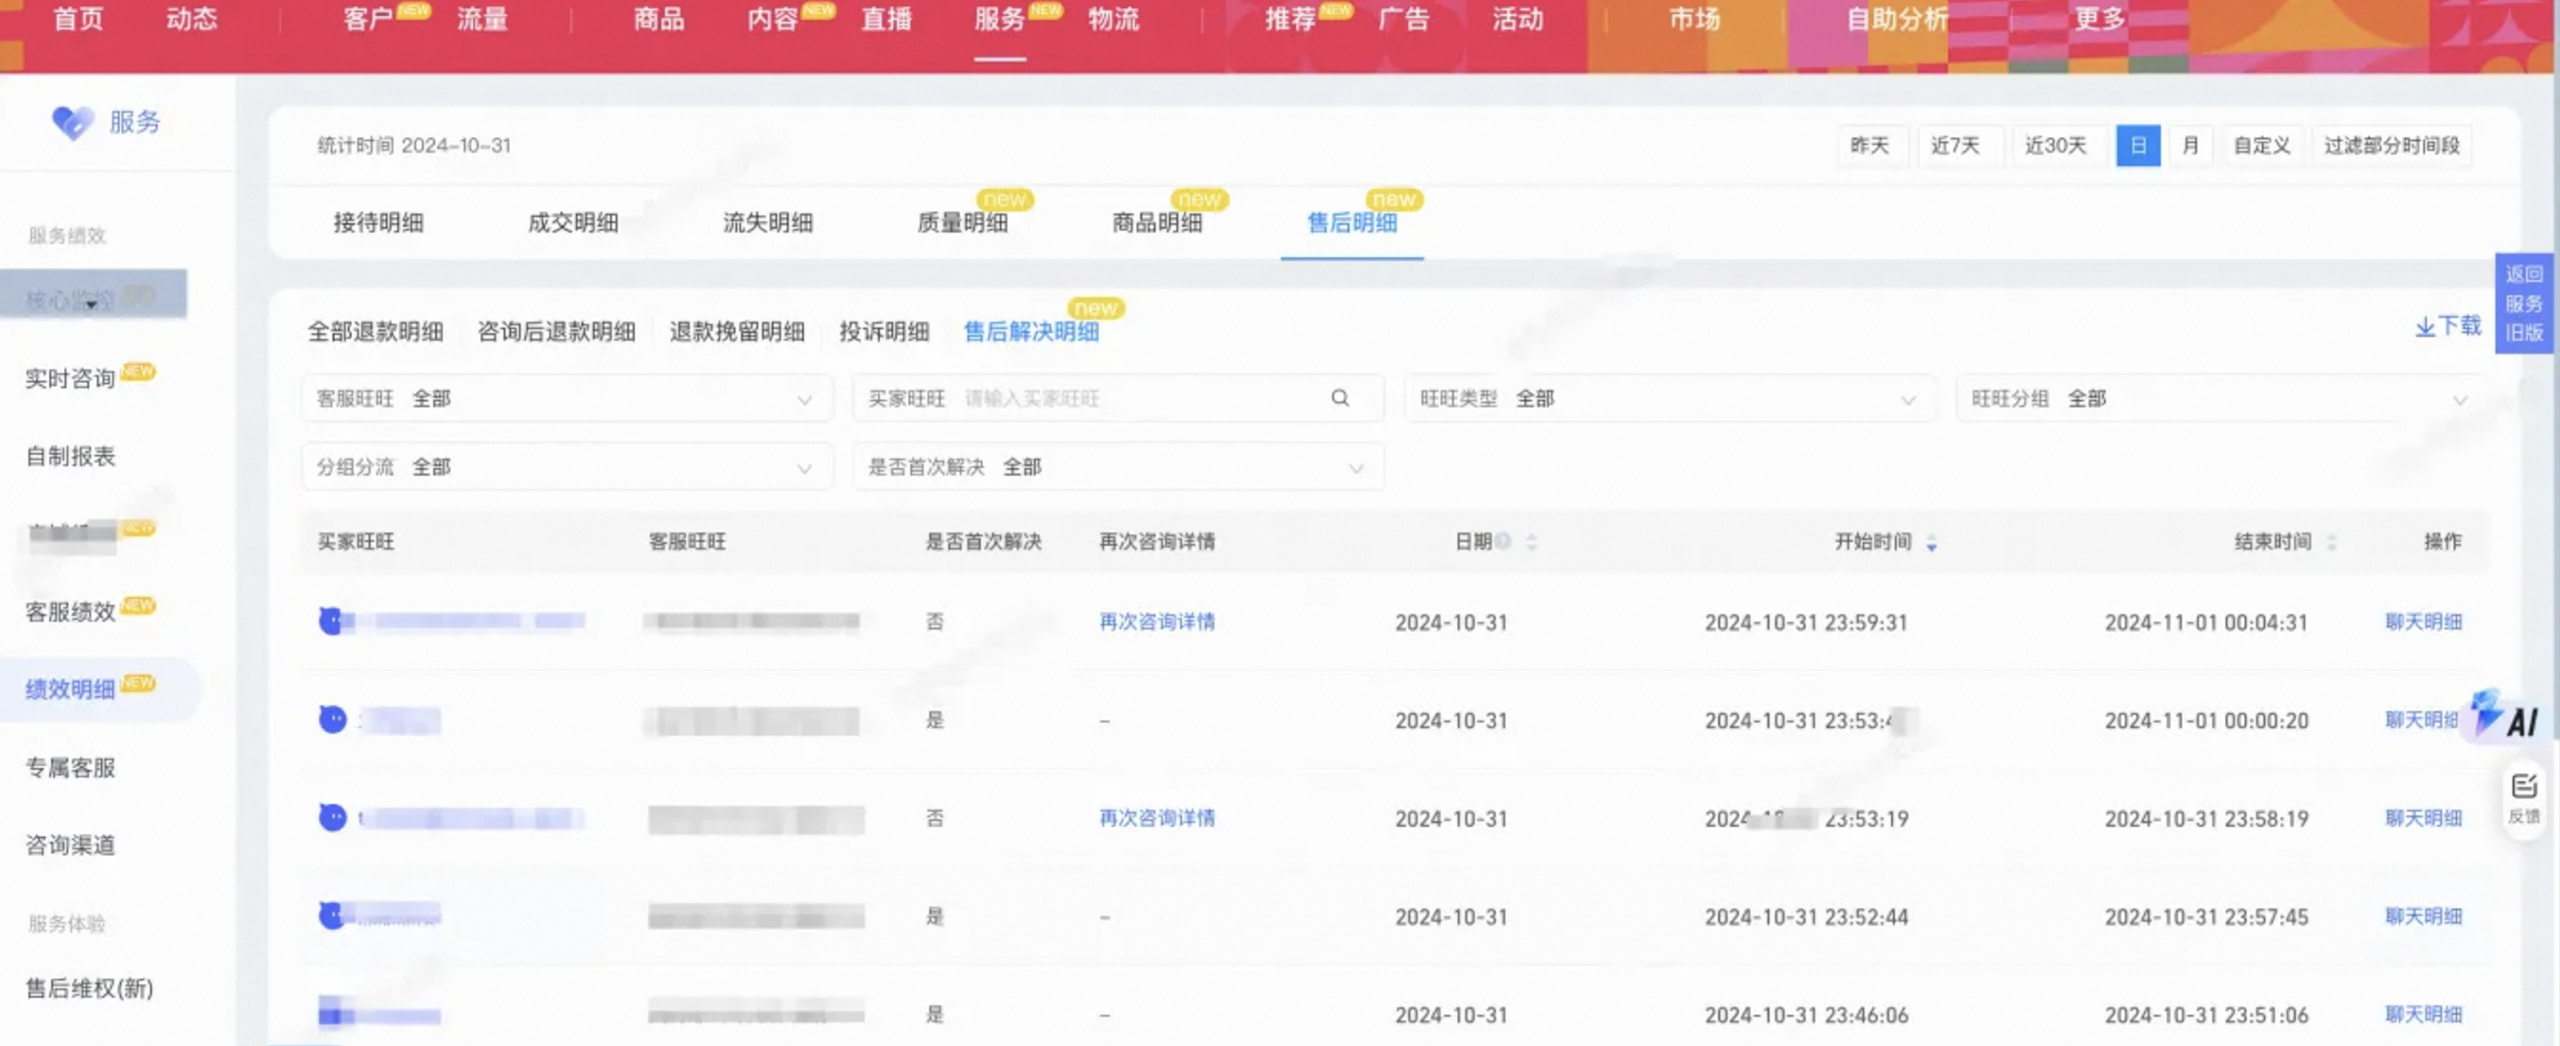The image size is (2560, 1046).
Task: Open 售后维权(新) in sidebar
Action: [x=89, y=989]
